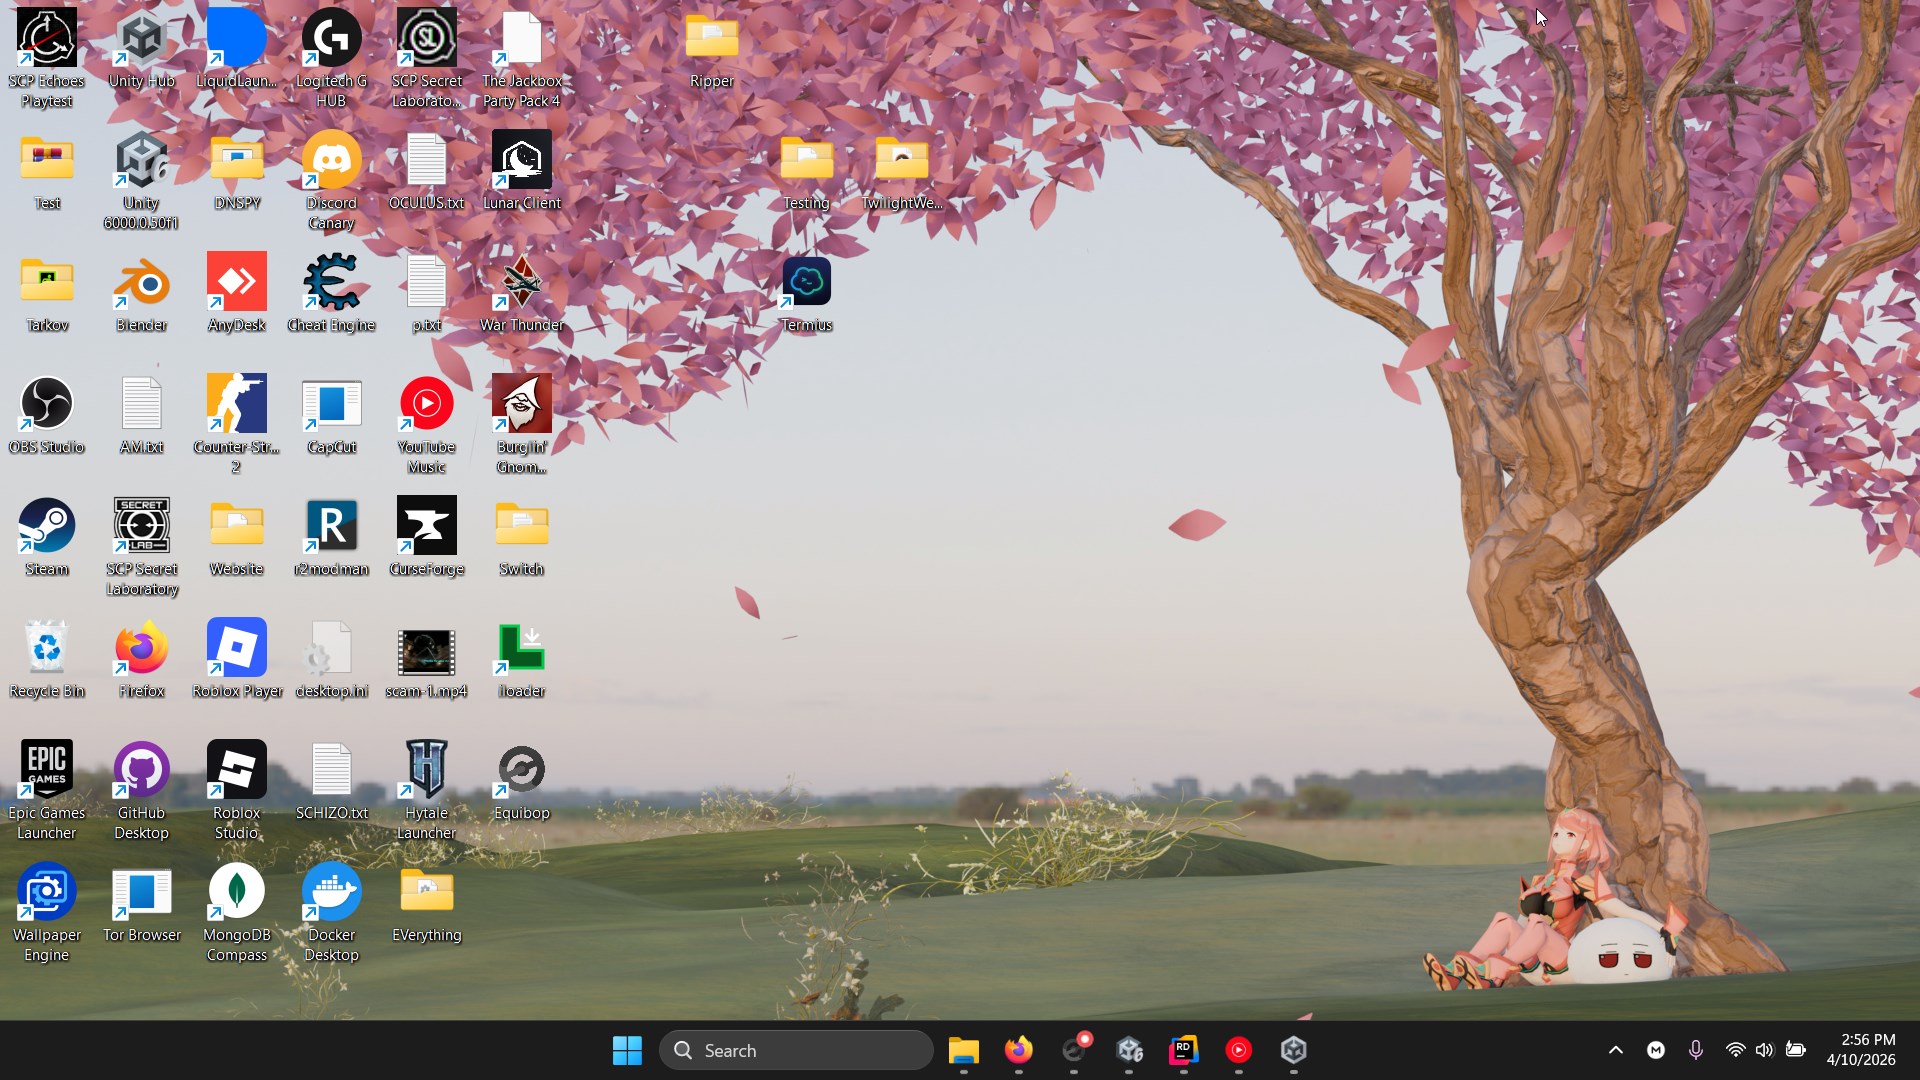Open the GitHub Desktop shortcut

coord(141,790)
